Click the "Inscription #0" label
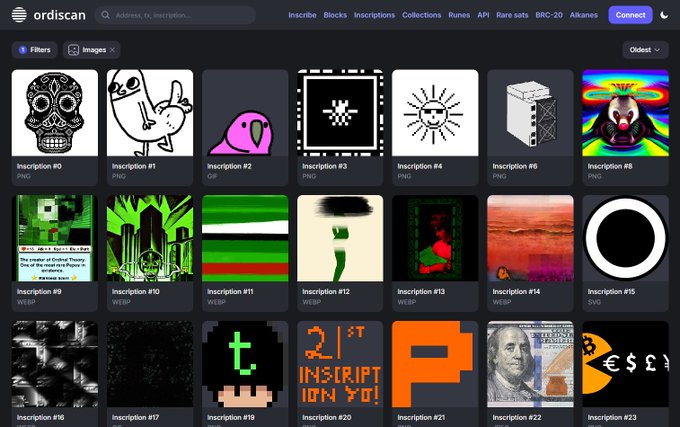Screen dimensions: 680x427 click(39, 166)
